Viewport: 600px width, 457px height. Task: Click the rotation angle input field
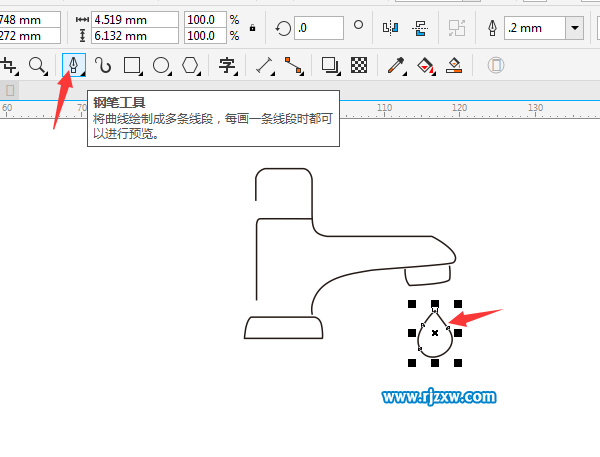click(319, 27)
